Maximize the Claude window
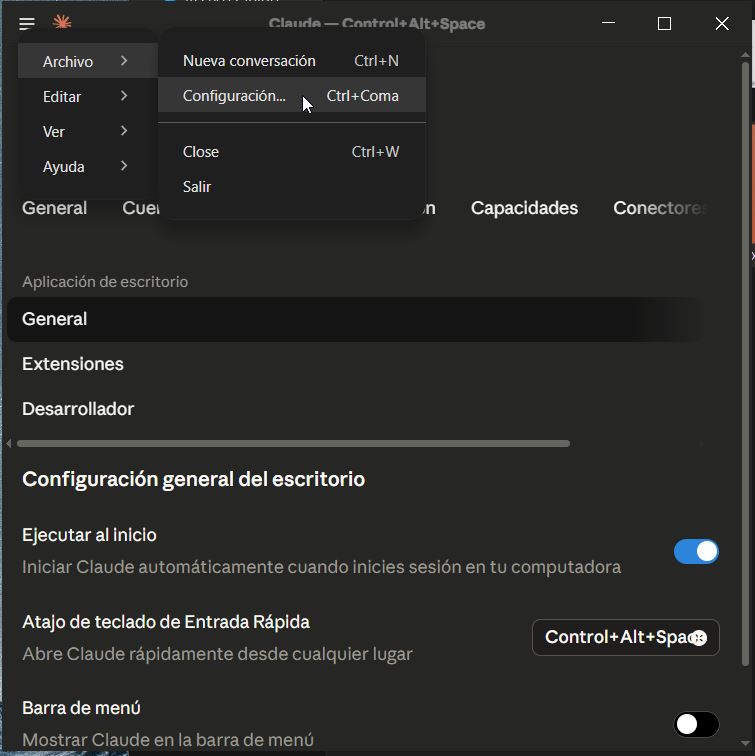 coord(664,23)
